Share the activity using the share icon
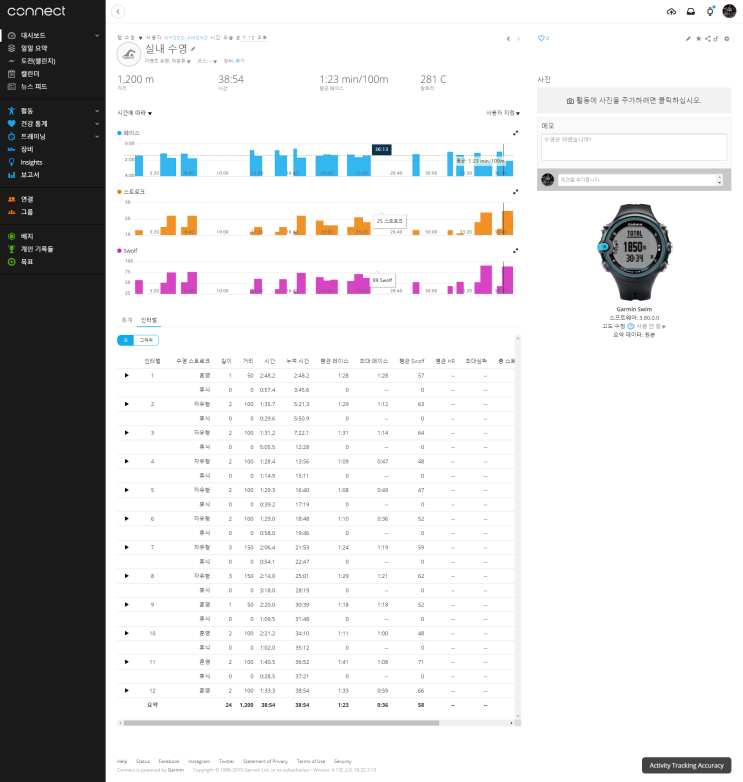Screen dimensions: 743x782 (708, 38)
